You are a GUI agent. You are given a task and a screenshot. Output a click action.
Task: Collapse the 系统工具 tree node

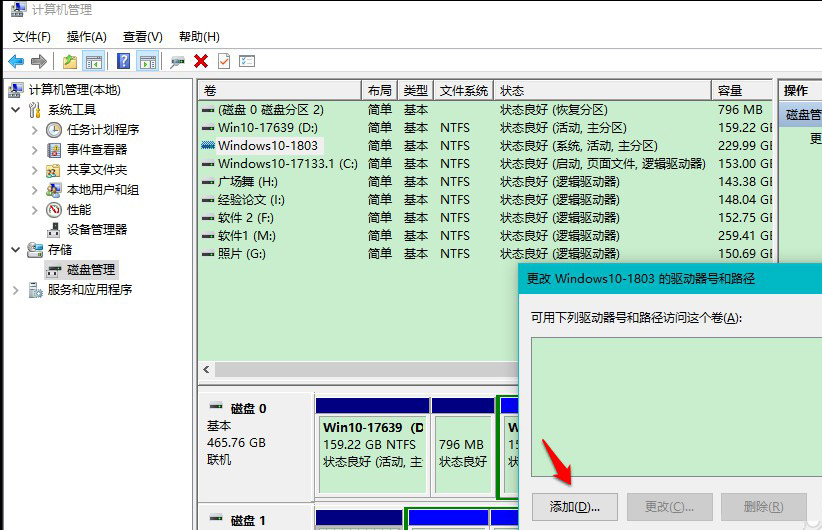click(x=15, y=109)
